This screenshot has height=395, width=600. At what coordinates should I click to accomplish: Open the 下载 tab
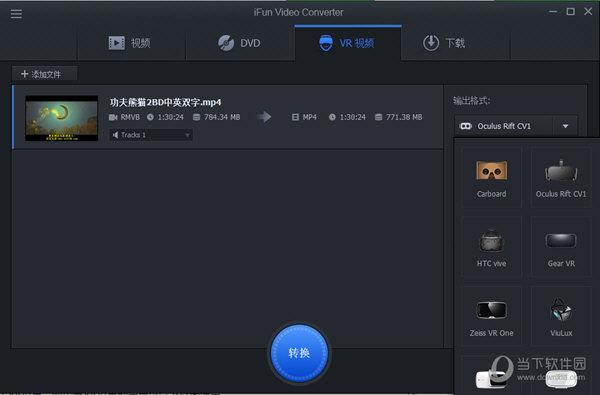click(444, 43)
